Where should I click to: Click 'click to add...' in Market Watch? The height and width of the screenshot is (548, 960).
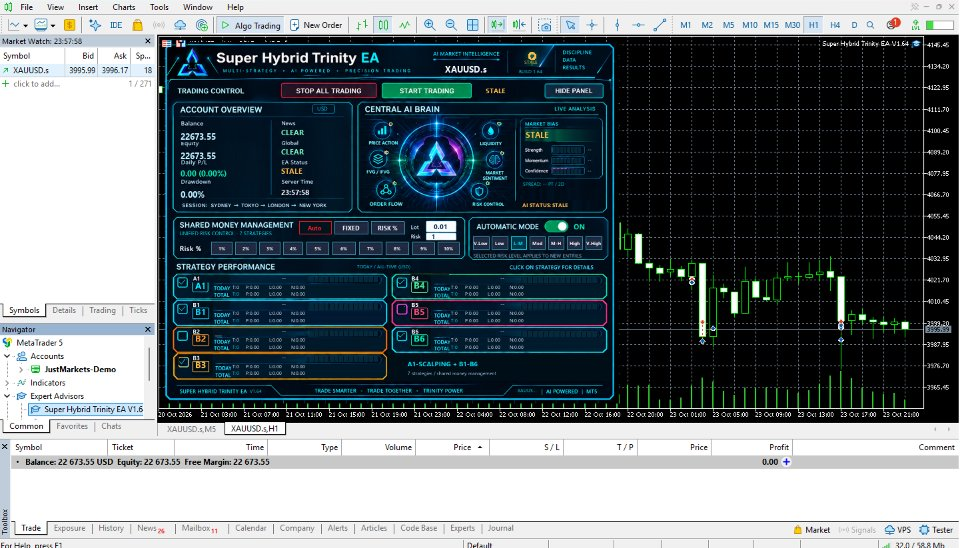tap(37, 84)
